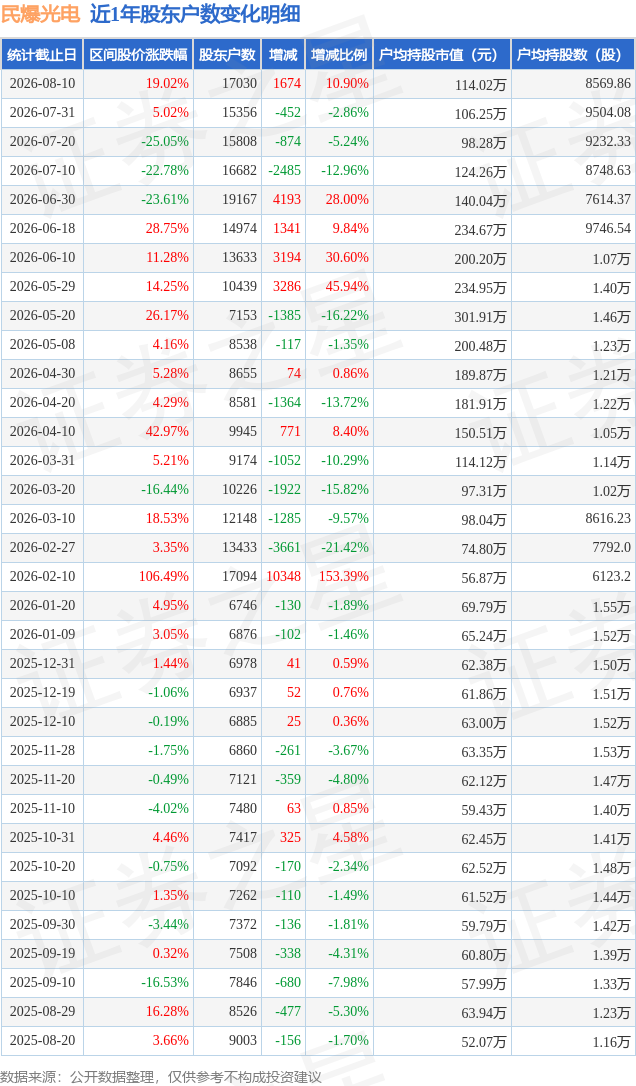Select the 2026-02-10 row date
636x1086 pixels.
[x=42, y=576]
